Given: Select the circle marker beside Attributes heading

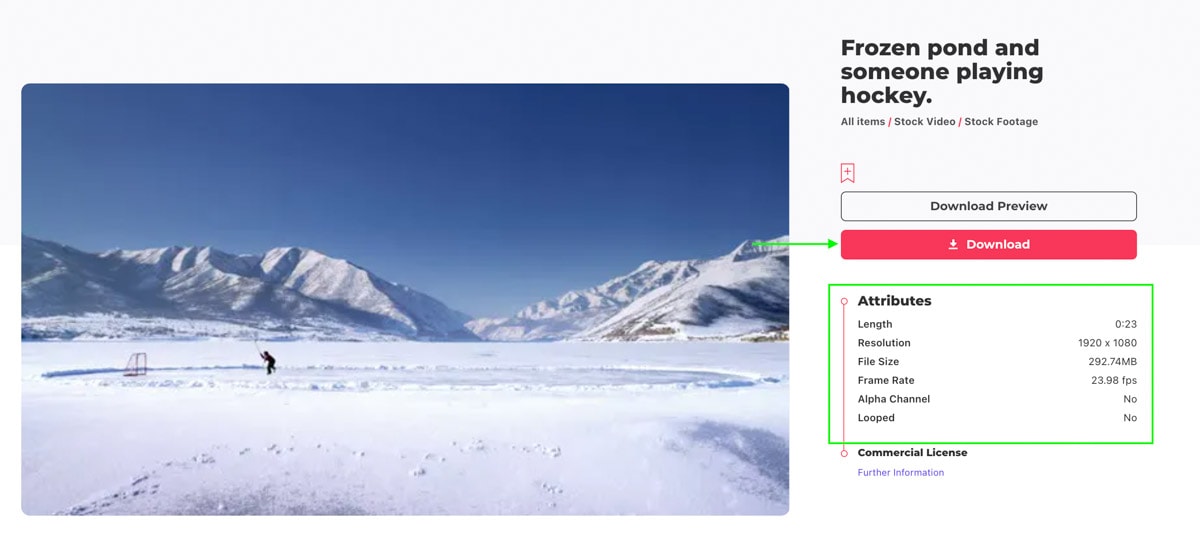Looking at the screenshot, I should (x=844, y=301).
